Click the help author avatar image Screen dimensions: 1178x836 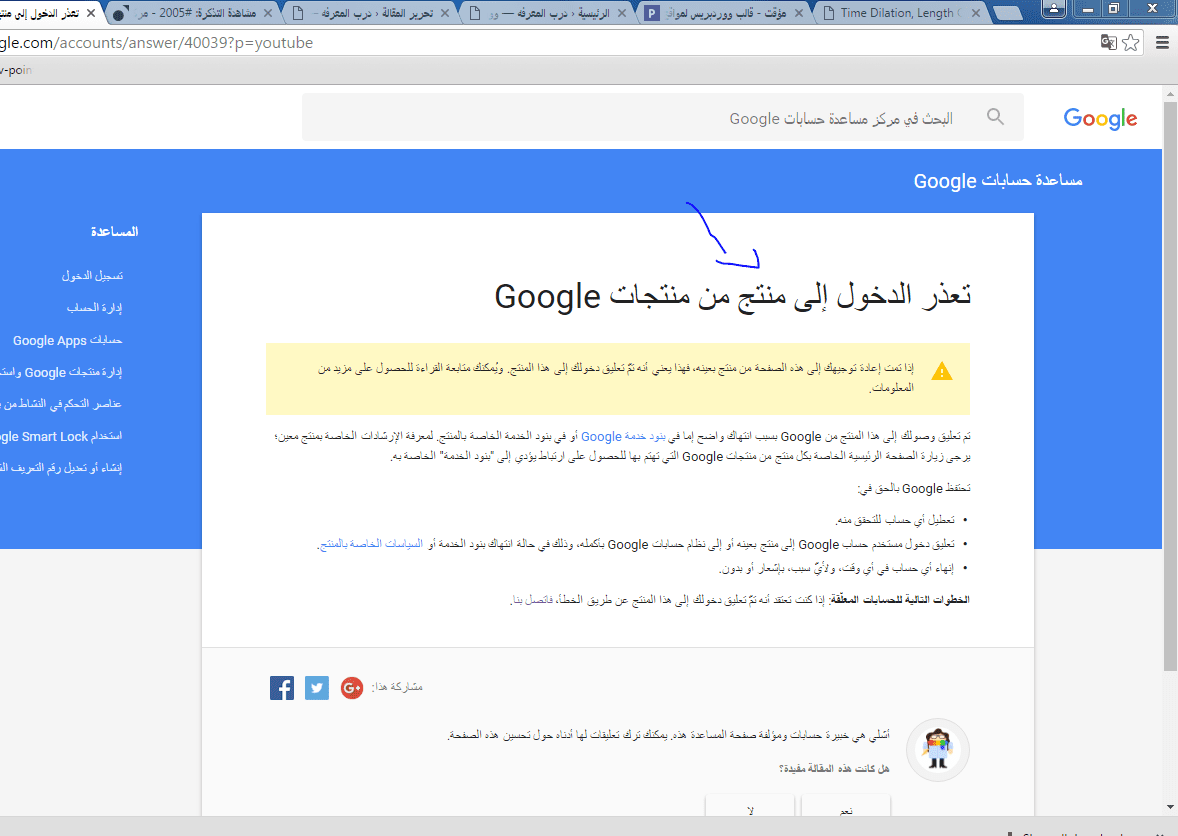(938, 750)
